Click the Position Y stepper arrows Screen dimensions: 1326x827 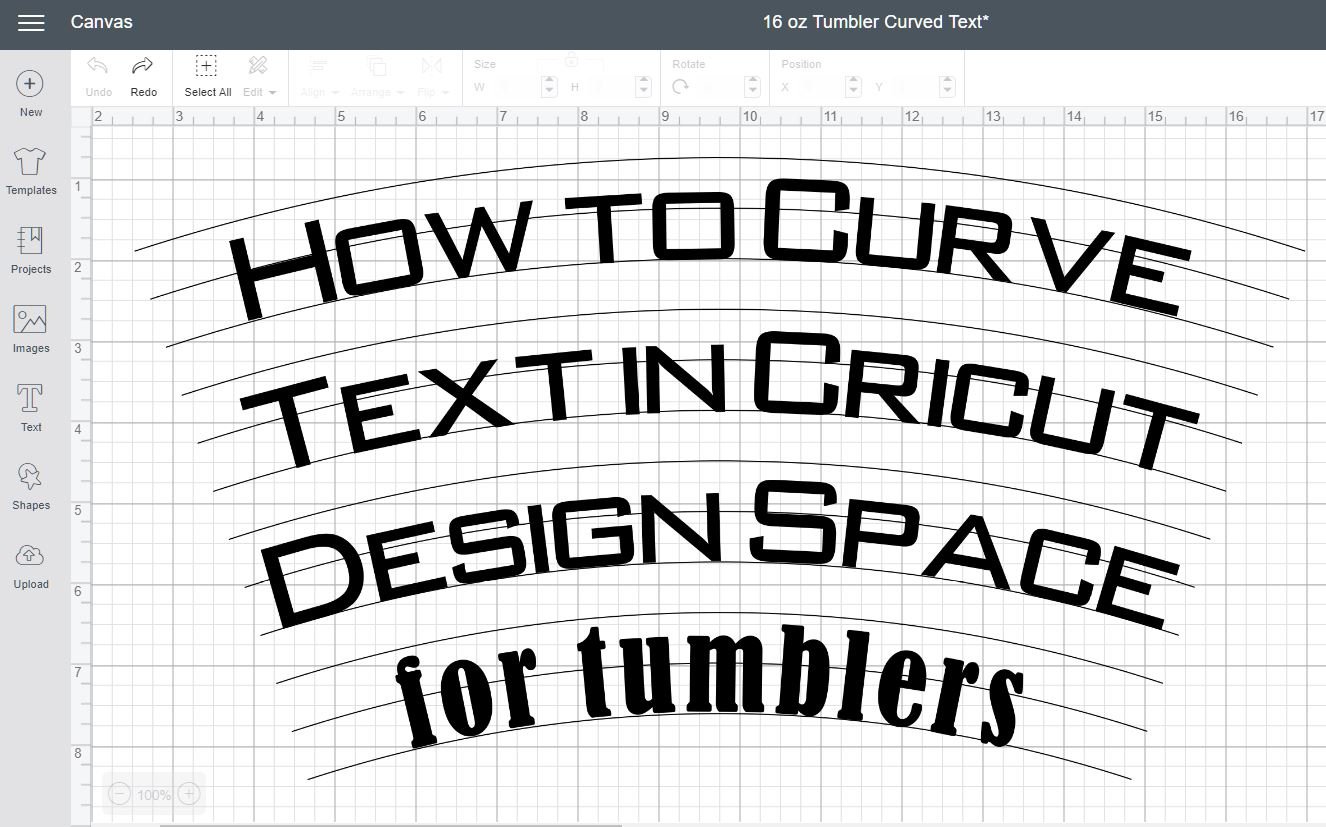click(x=947, y=88)
